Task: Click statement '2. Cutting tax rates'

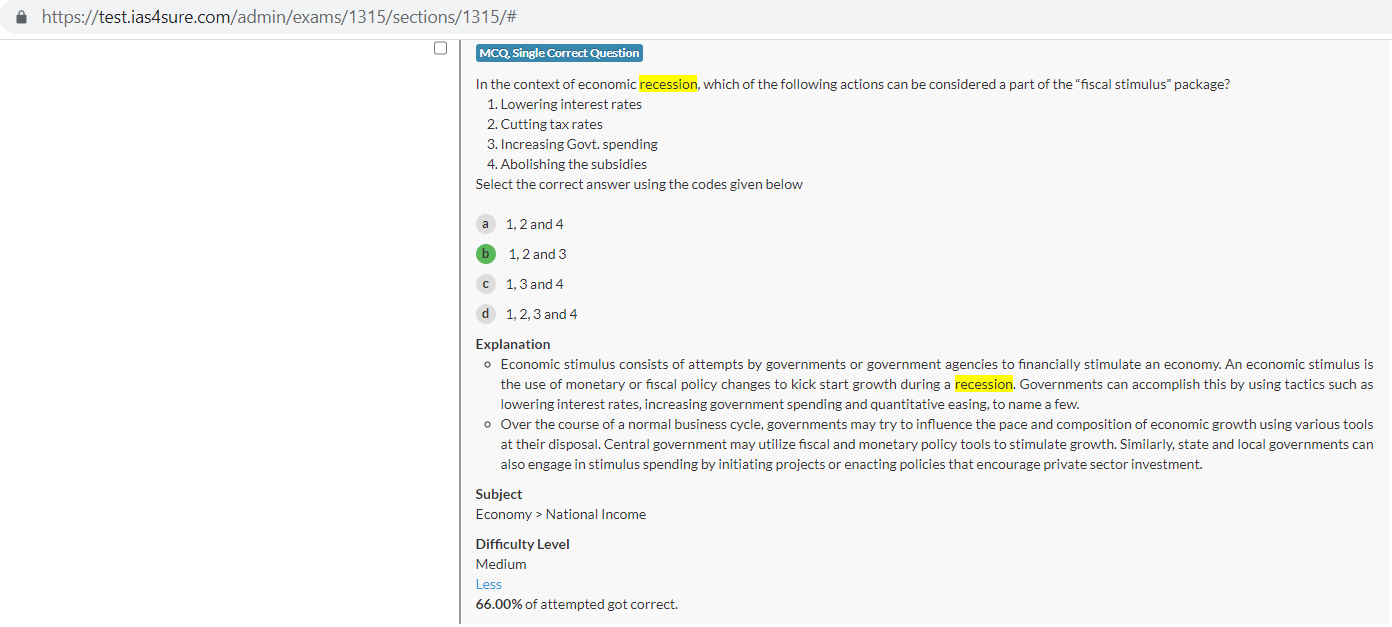Action: 545,124
